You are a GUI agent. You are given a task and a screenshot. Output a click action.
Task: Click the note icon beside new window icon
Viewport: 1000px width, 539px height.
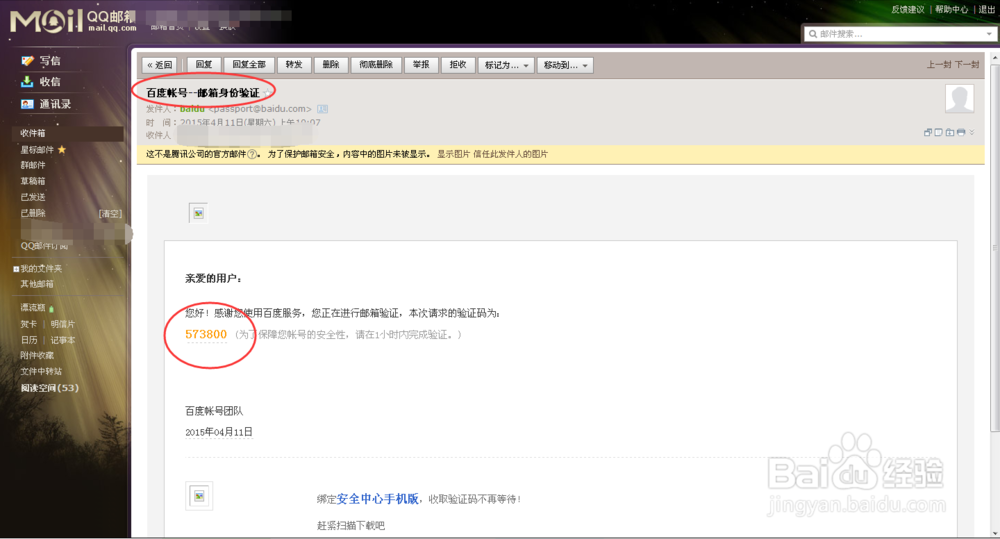coord(939,132)
